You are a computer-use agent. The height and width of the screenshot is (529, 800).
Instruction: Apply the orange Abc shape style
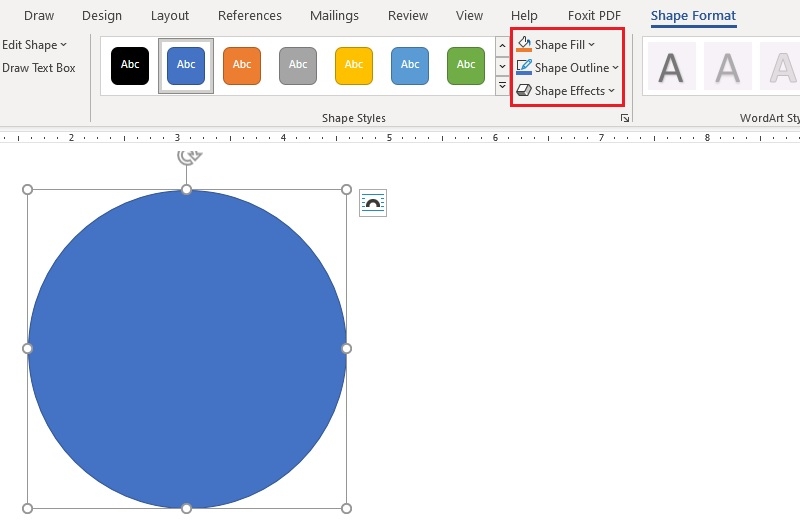pos(242,66)
